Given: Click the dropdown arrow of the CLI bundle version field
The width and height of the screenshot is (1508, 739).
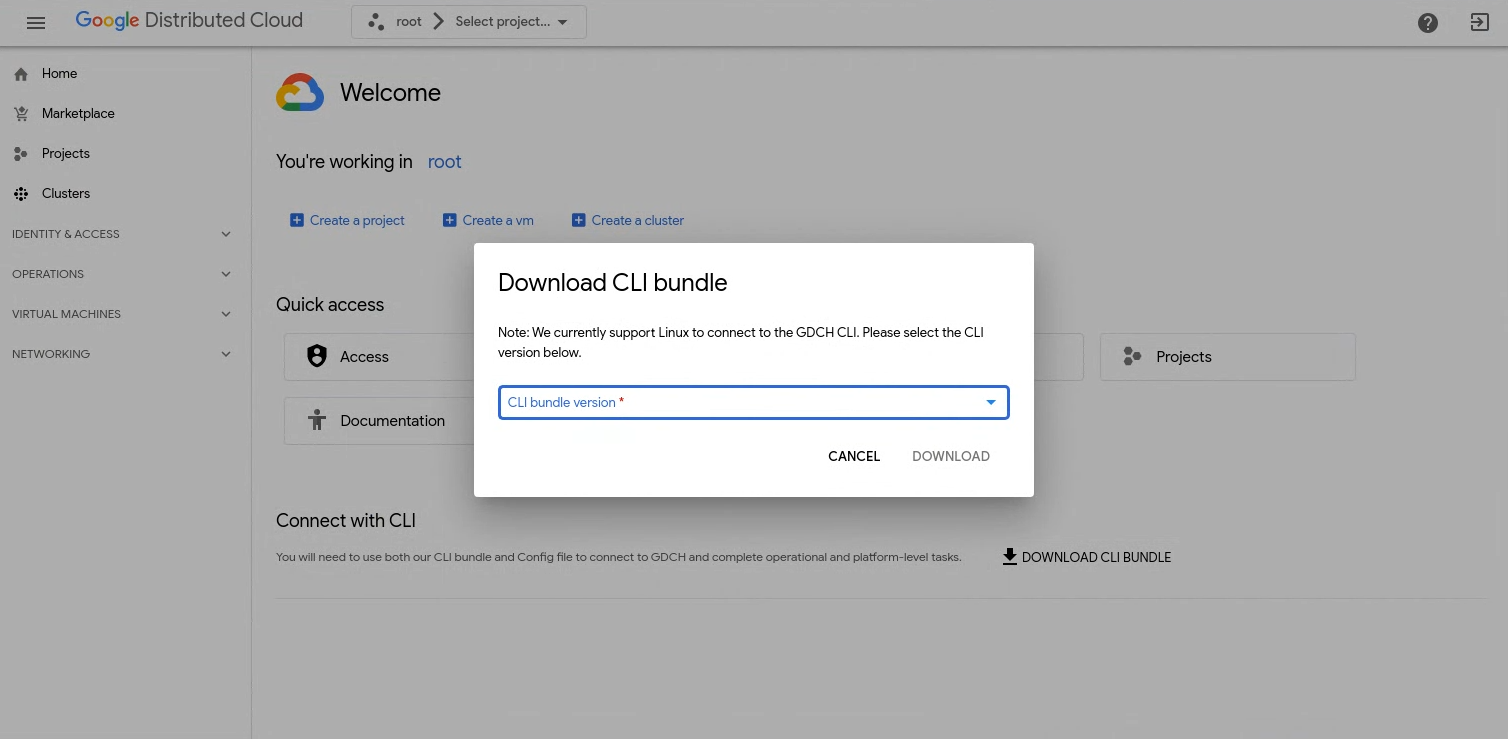Looking at the screenshot, I should pyautogui.click(x=991, y=402).
